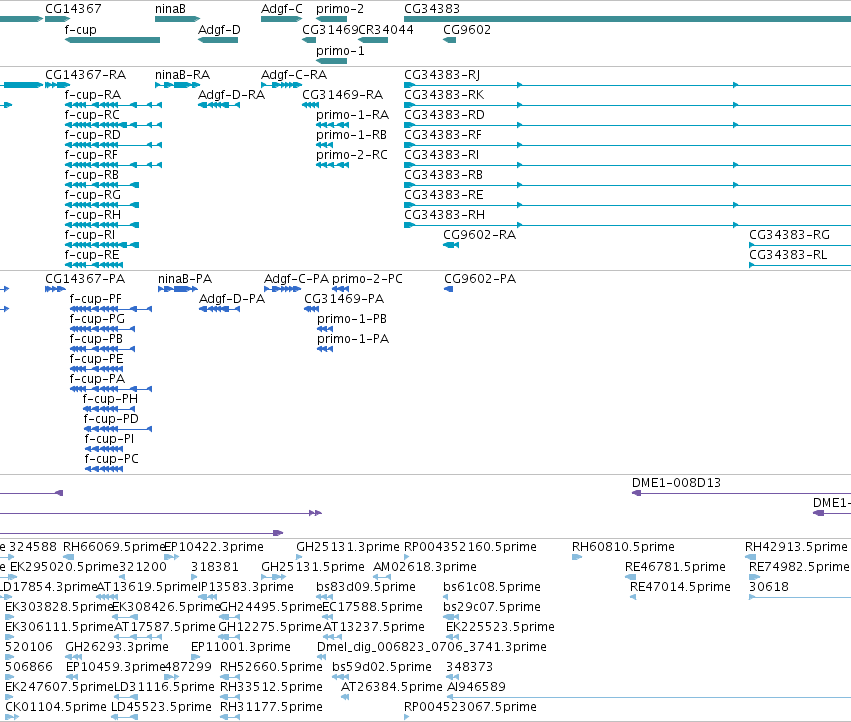
Task: Click the Adgf-C gene label
Action: point(282,9)
